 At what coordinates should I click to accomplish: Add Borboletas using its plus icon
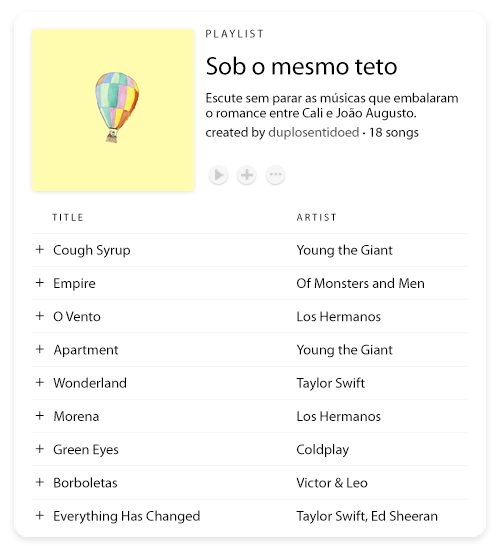[x=40, y=482]
